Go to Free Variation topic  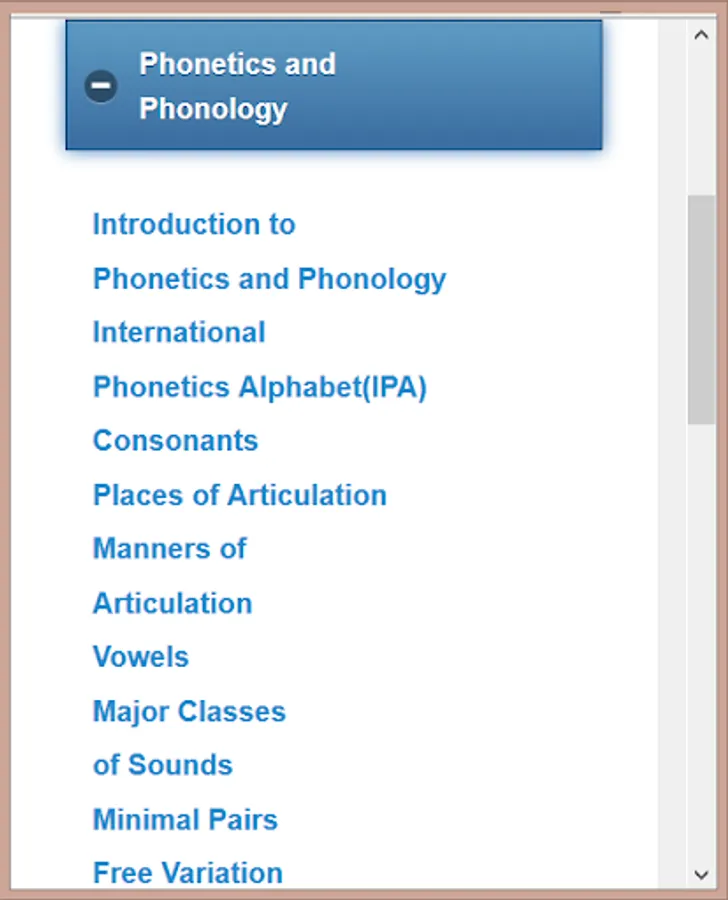[188, 873]
